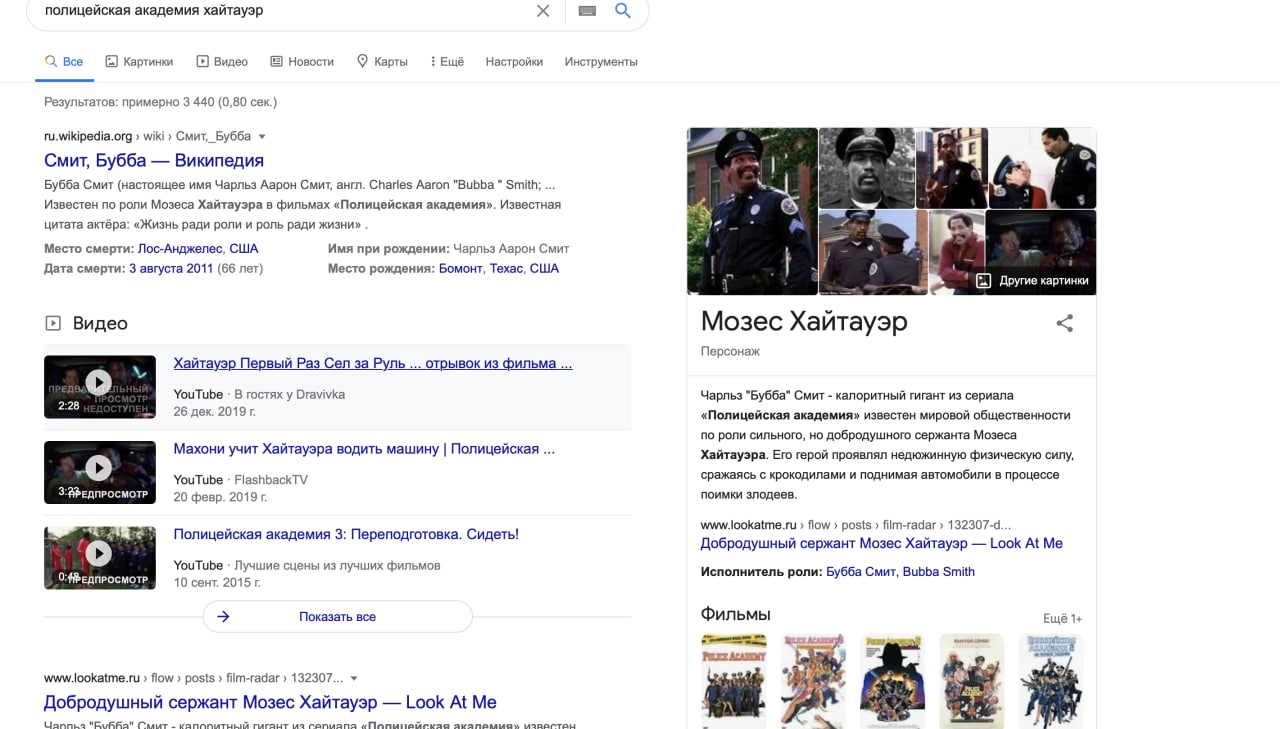Screen dimensions: 1280x729
Task: Click the Показать все videos button
Action: (337, 617)
